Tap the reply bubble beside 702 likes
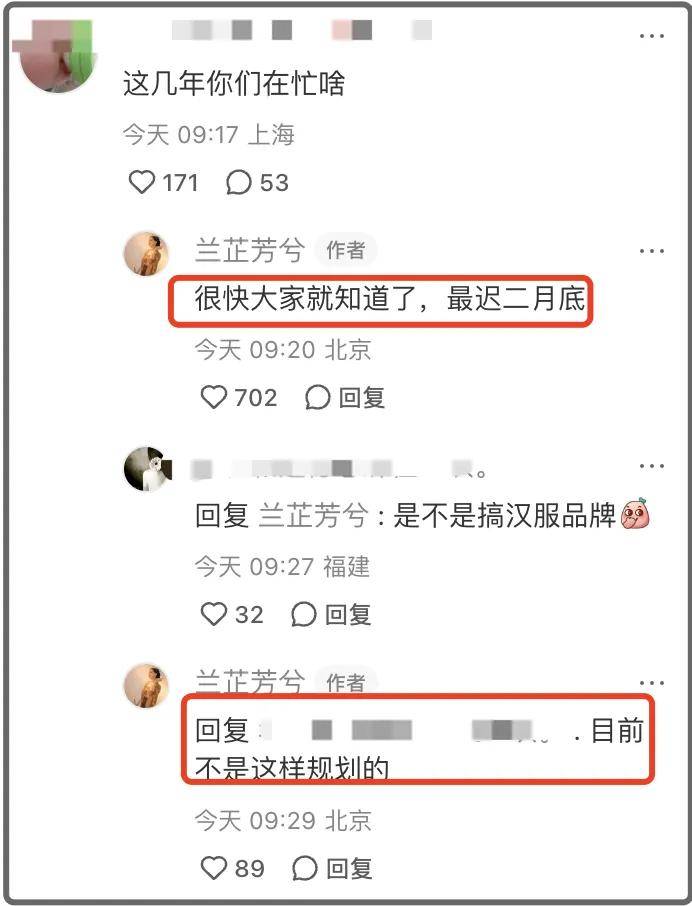 pos(317,398)
